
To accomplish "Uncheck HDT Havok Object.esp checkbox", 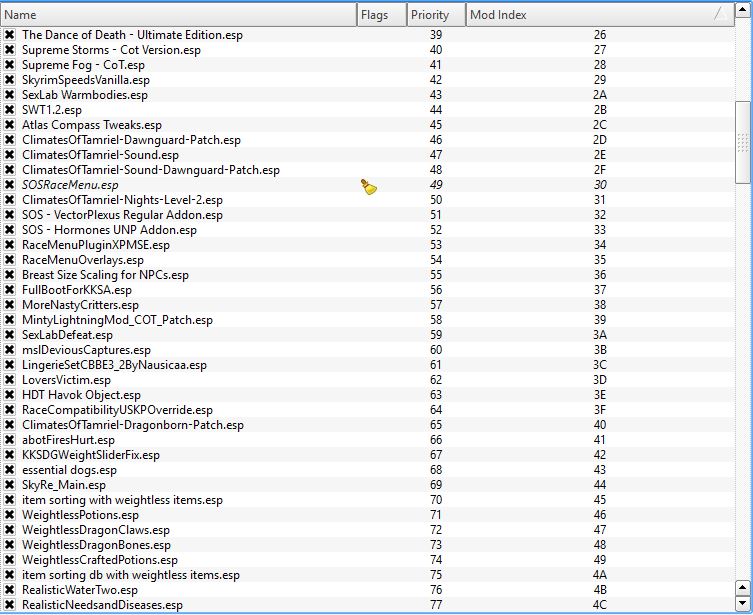I will 10,395.
